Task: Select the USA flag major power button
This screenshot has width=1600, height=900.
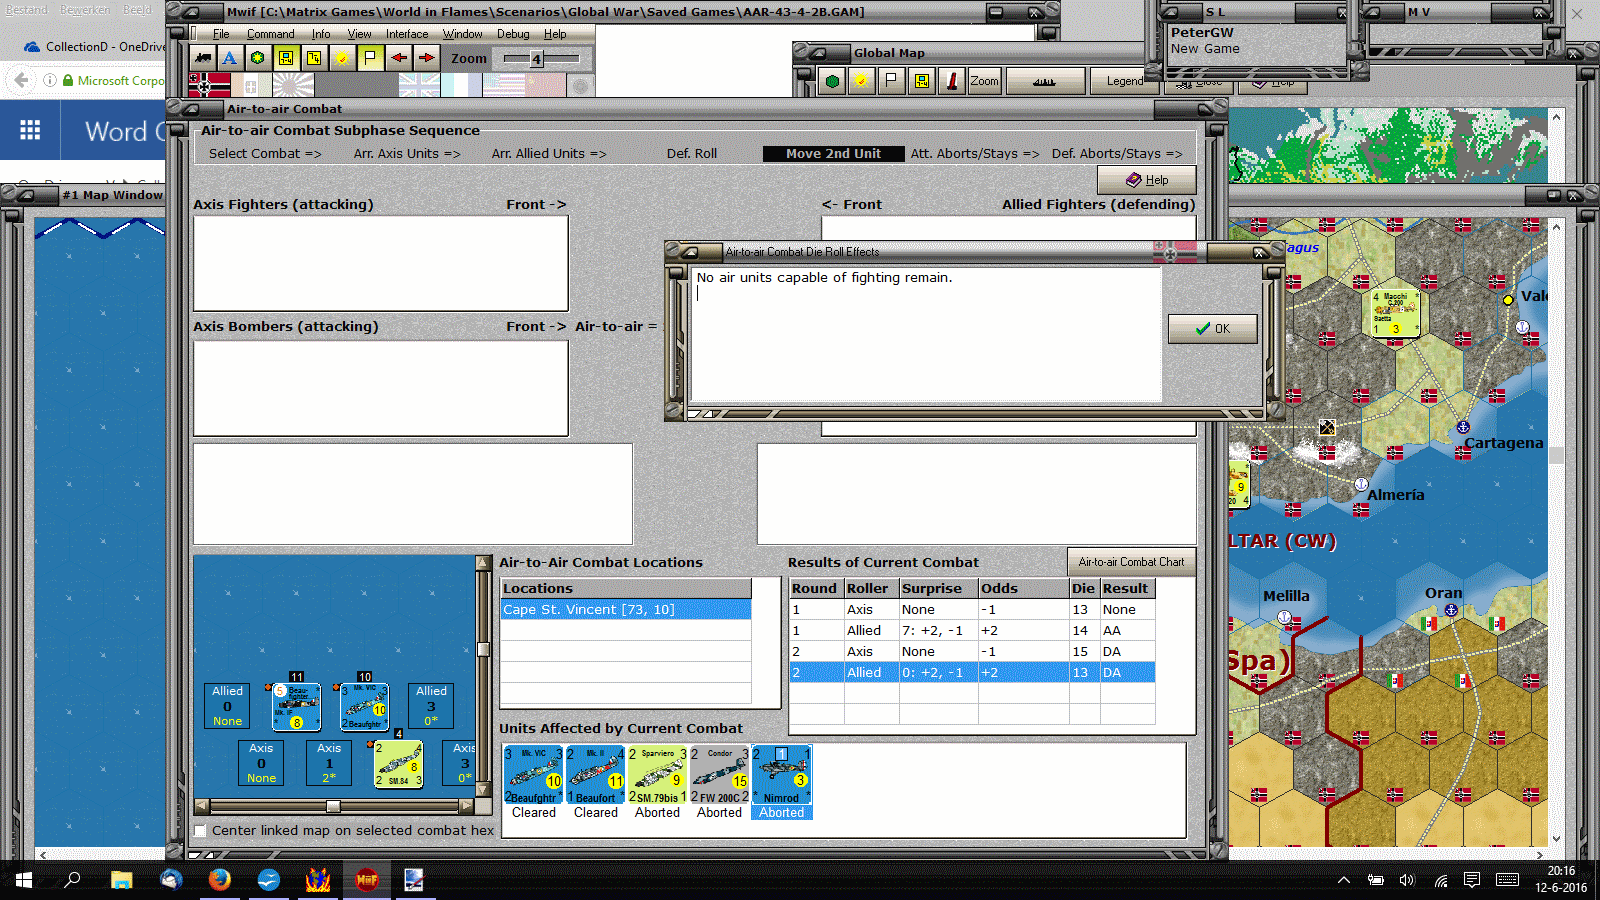Action: pyautogui.click(x=503, y=85)
